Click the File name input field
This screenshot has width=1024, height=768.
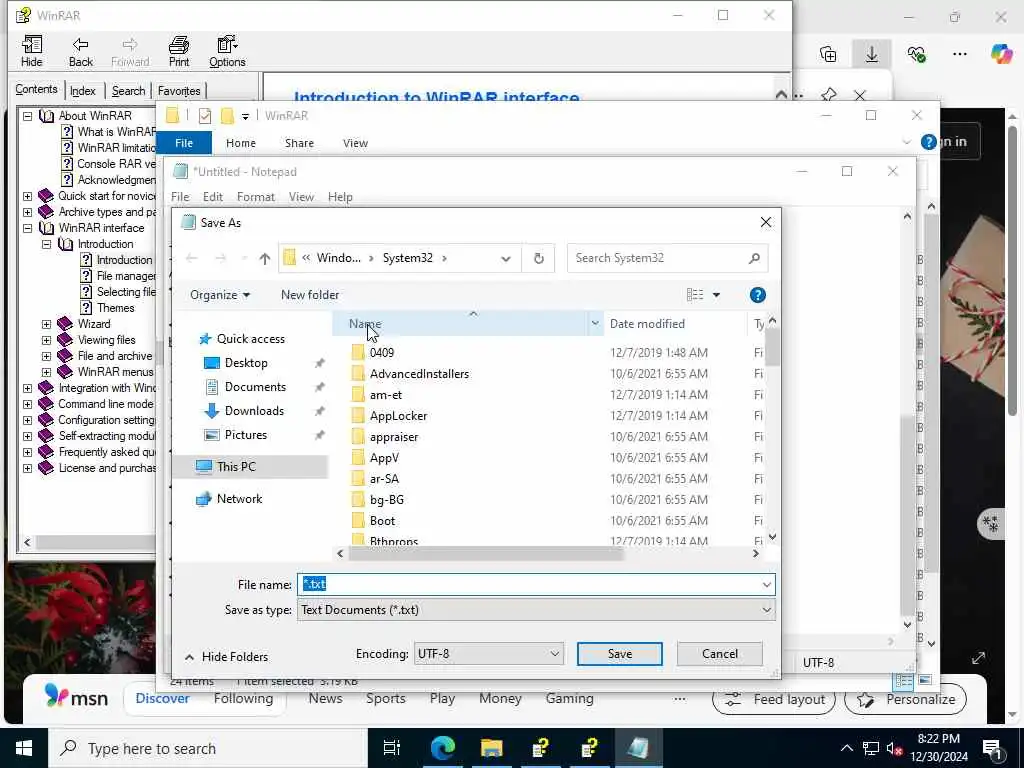(536, 584)
